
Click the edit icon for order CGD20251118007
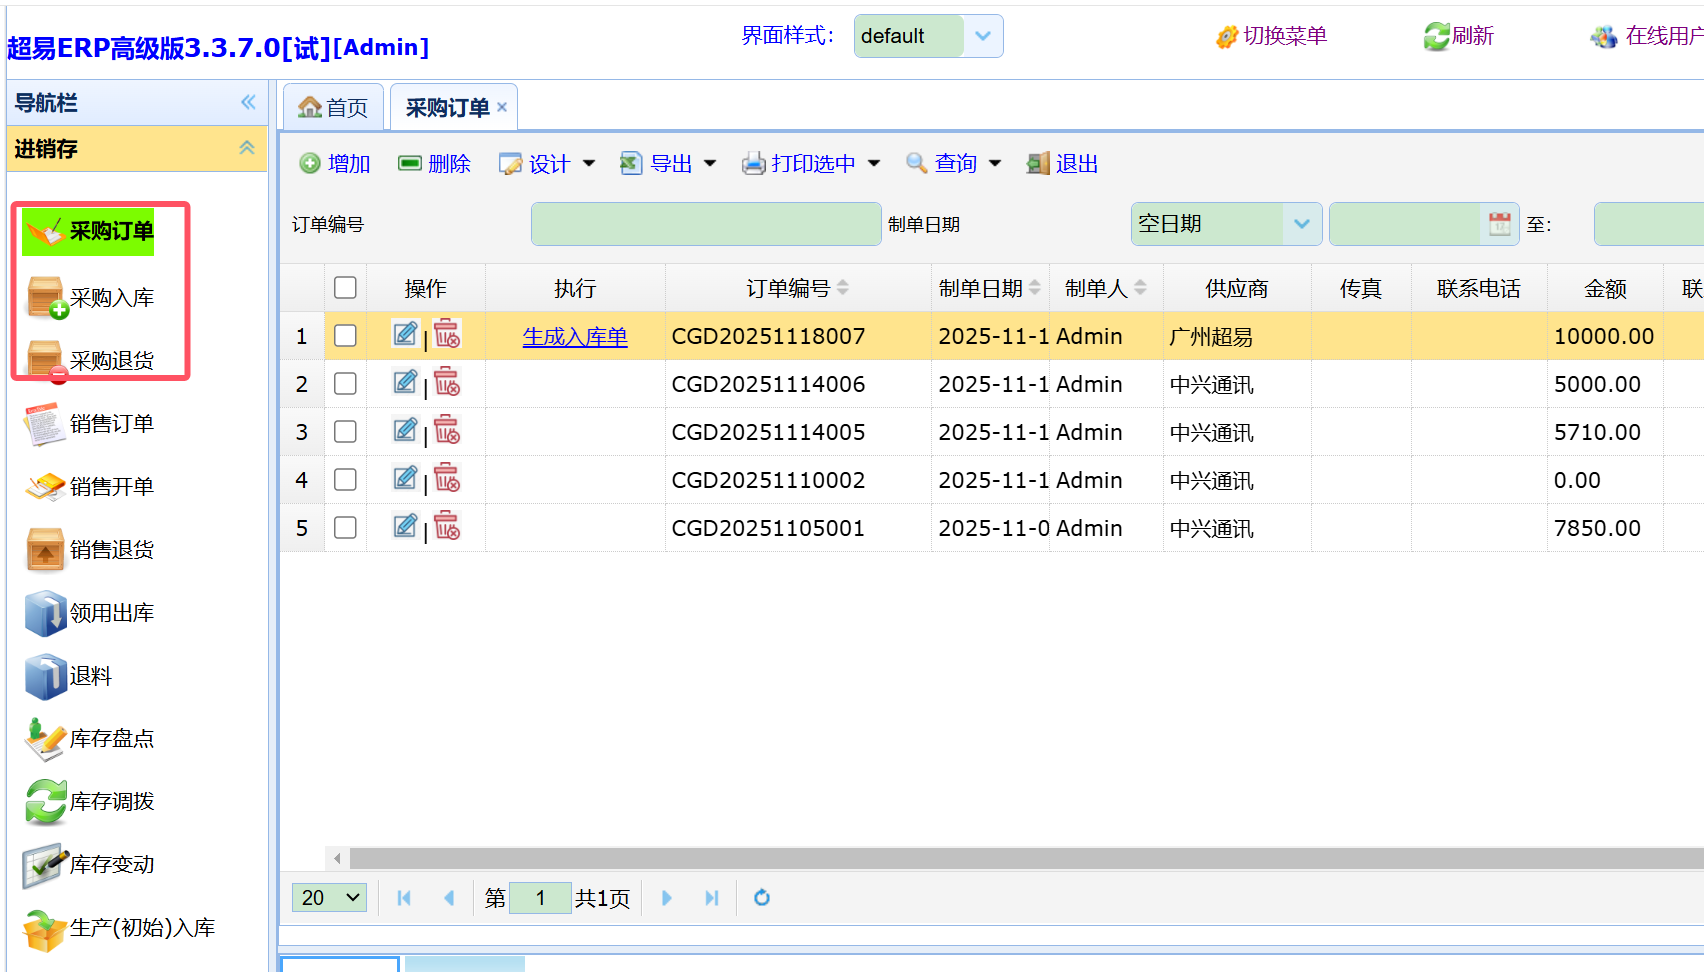pyautogui.click(x=404, y=334)
